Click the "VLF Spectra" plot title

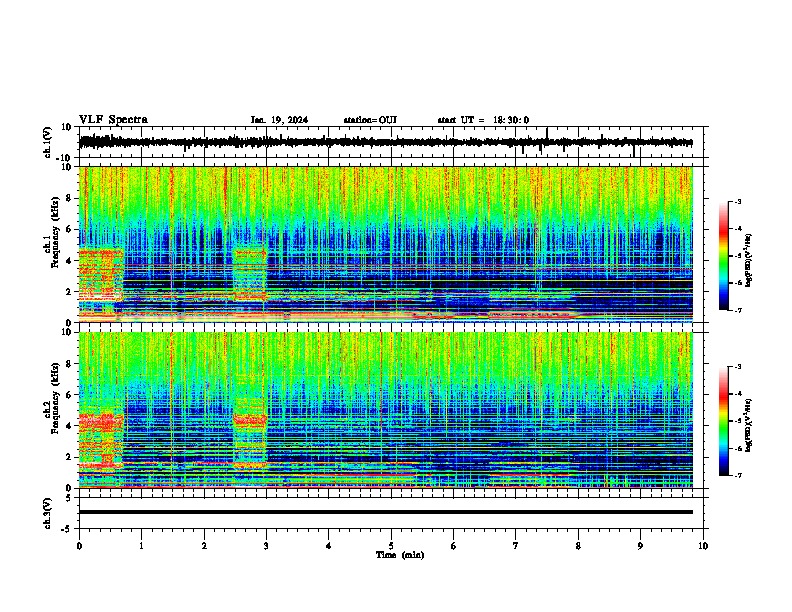[113, 120]
